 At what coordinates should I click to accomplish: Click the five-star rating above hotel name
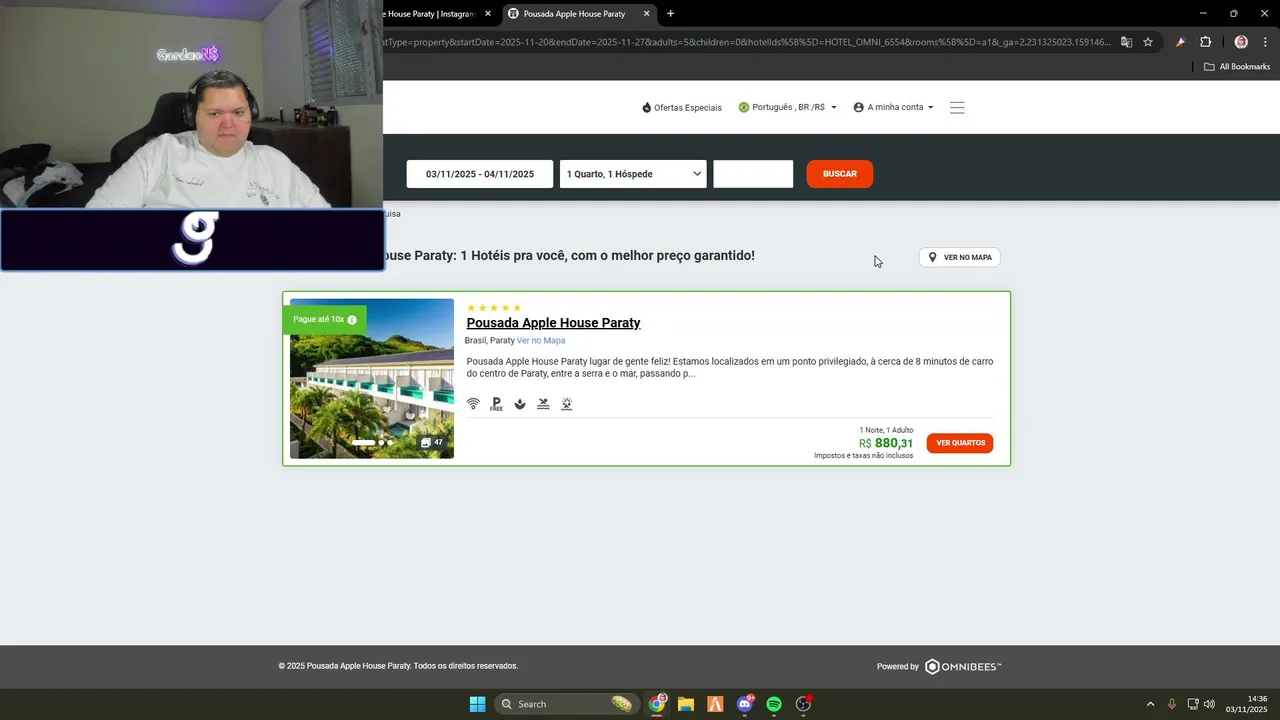click(x=494, y=308)
